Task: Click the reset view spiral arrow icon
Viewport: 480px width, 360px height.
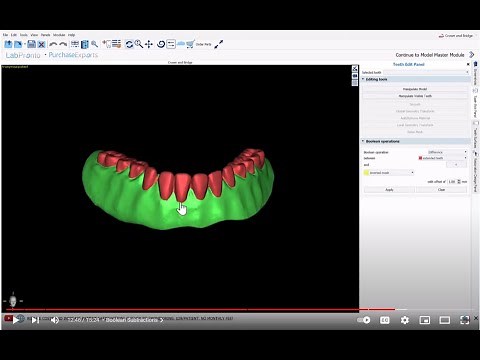Action: [161, 44]
